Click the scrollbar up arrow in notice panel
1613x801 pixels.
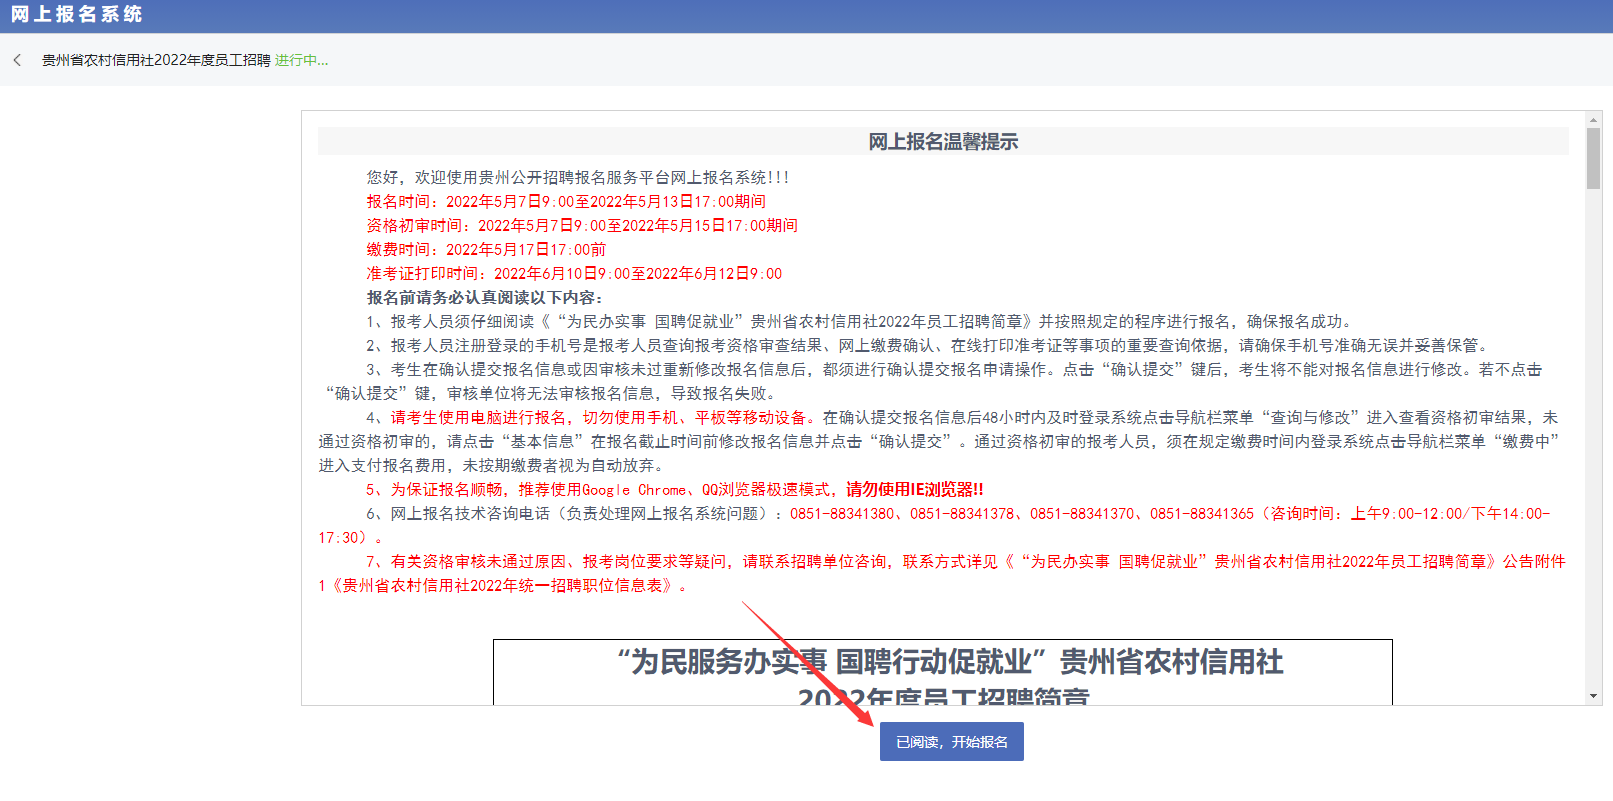[x=1593, y=119]
